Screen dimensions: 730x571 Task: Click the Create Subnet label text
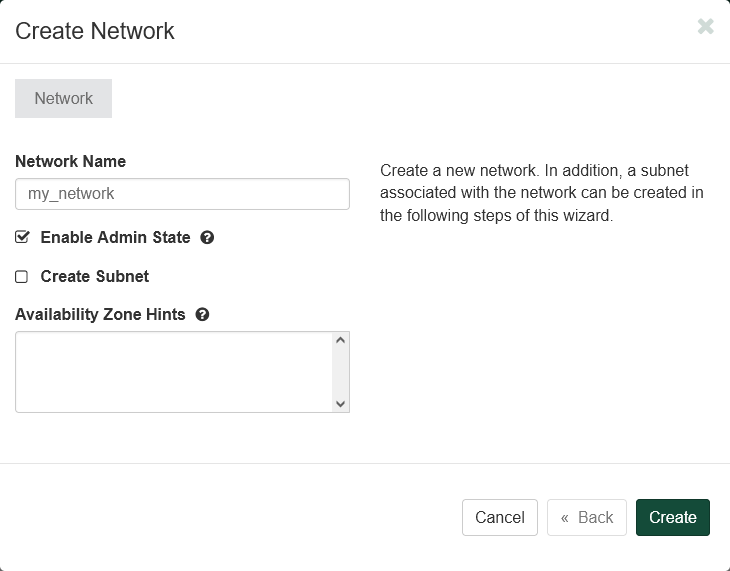point(95,276)
